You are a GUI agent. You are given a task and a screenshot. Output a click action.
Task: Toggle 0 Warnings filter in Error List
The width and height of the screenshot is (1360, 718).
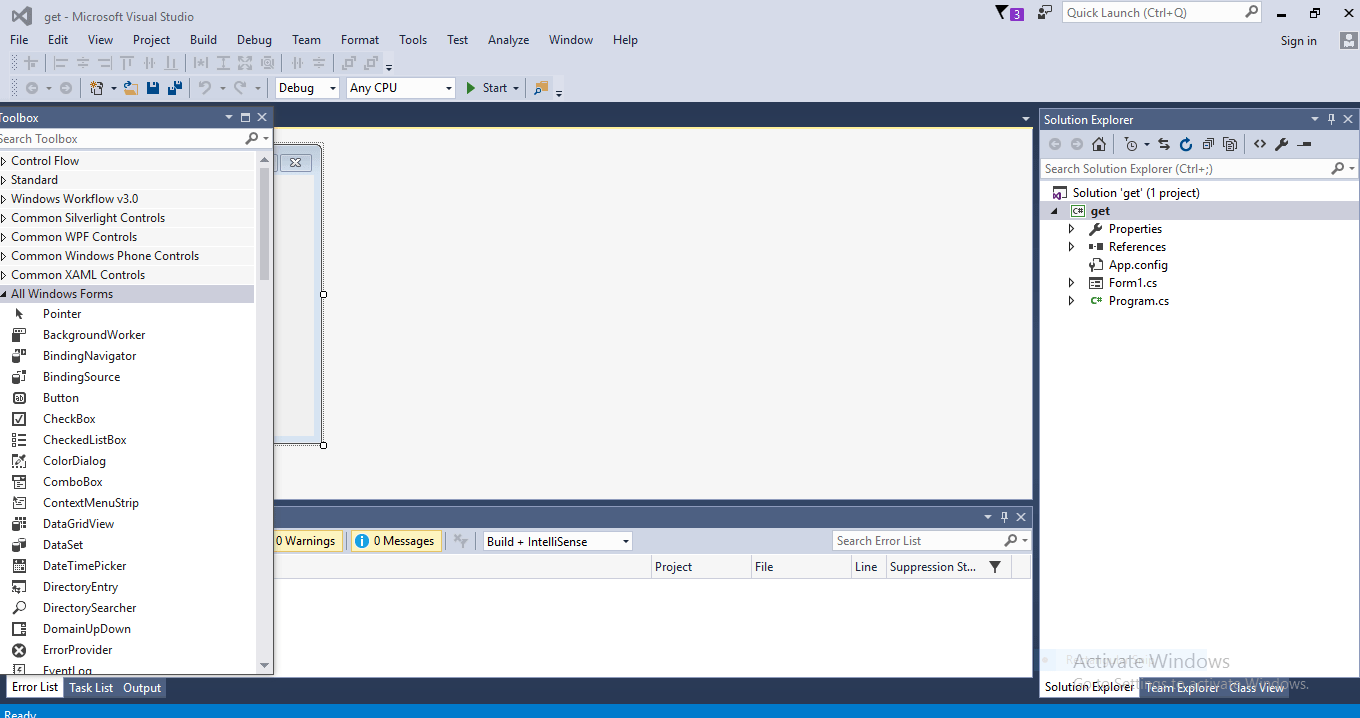[x=307, y=541]
